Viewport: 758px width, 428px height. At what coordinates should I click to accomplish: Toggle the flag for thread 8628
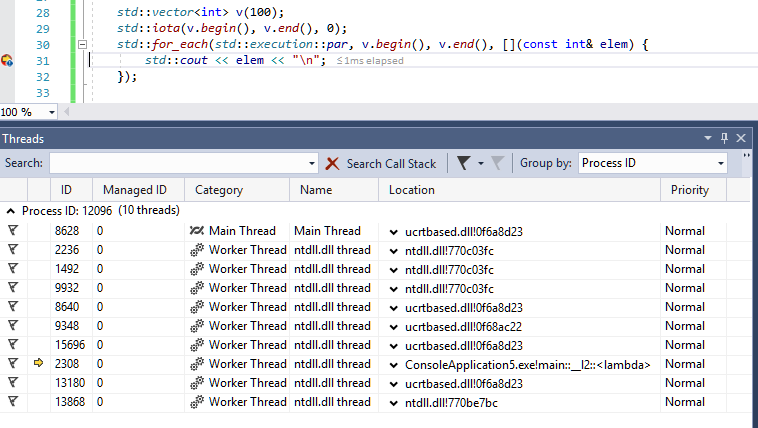tap(13, 231)
